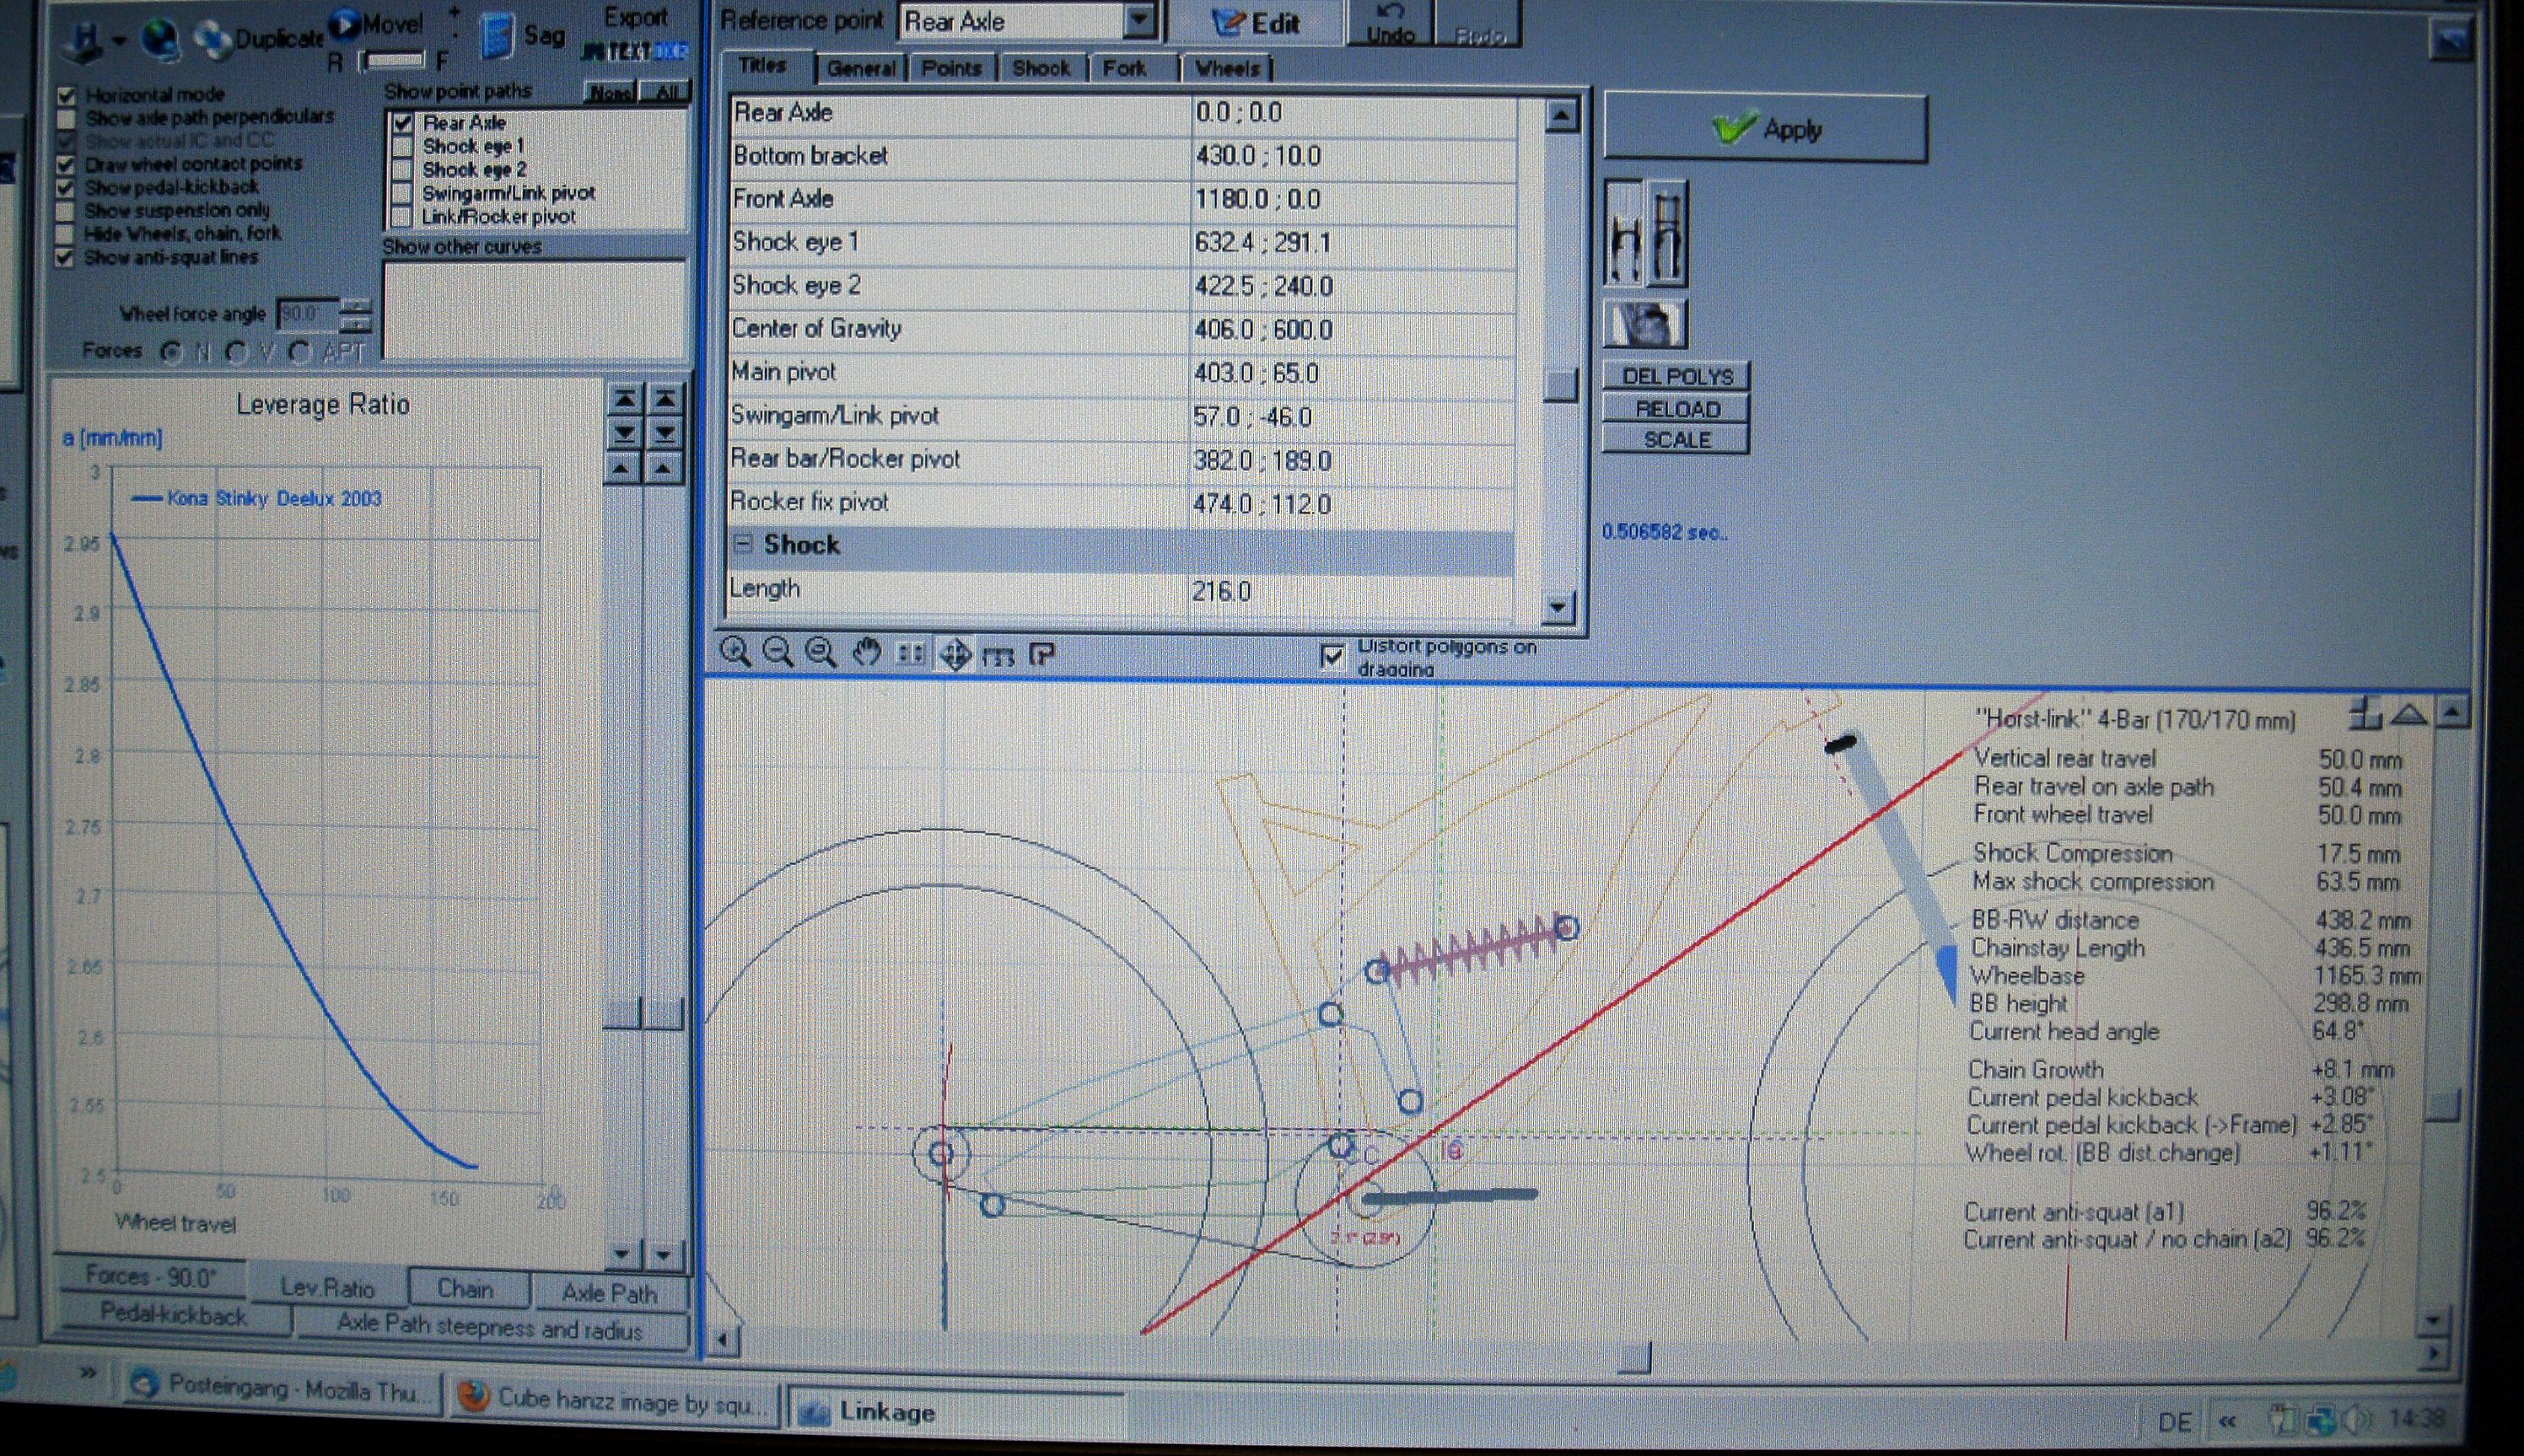Toggle Distort polygons on dragging checkbox
Viewport: 2524px width, 1456px height.
pos(1331,656)
